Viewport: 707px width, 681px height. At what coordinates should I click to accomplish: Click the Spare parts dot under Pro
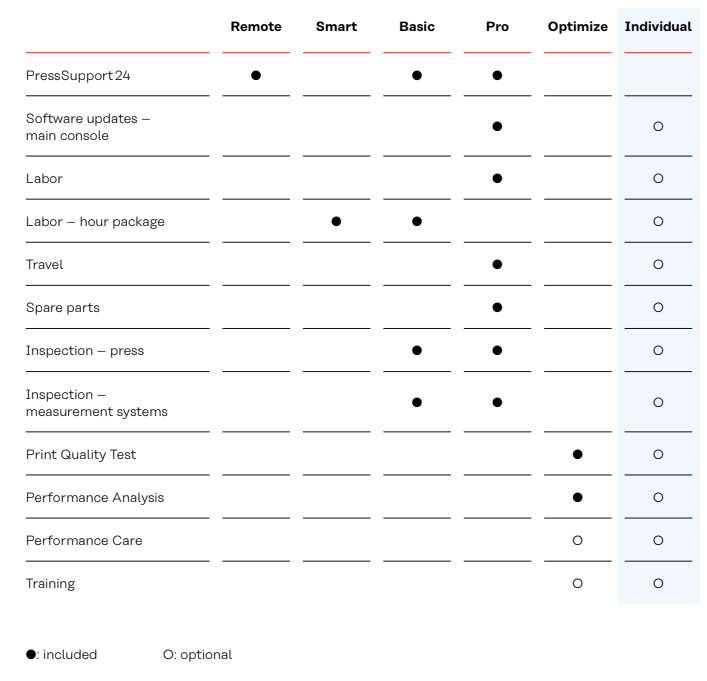[x=497, y=308]
